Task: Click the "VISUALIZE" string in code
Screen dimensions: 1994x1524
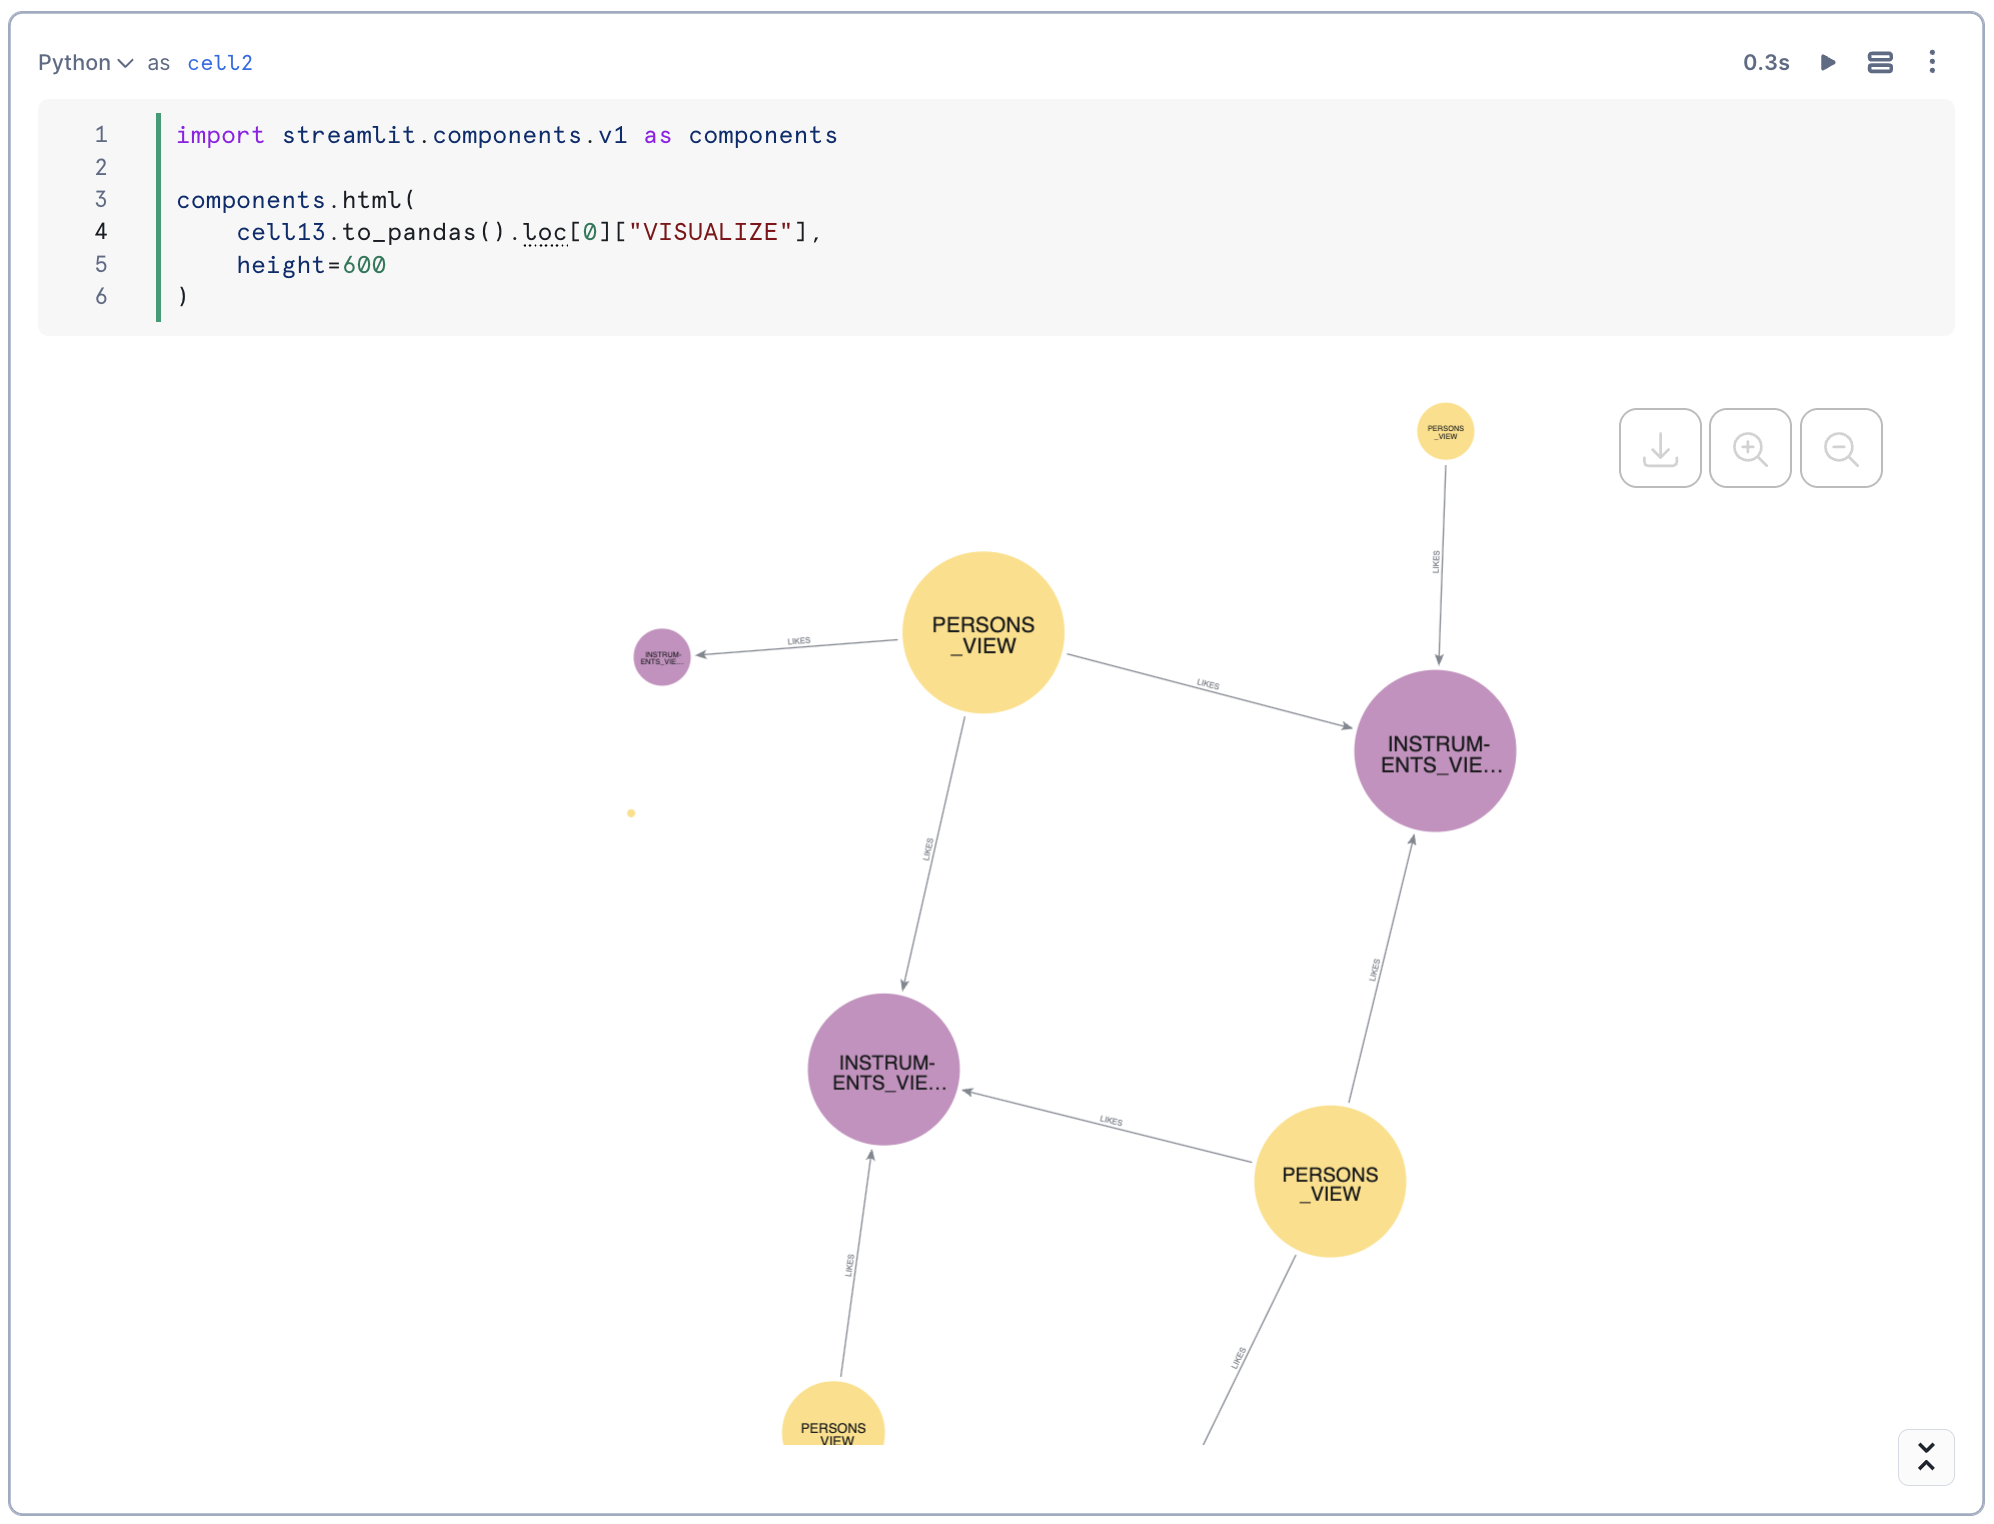Action: pos(710,232)
